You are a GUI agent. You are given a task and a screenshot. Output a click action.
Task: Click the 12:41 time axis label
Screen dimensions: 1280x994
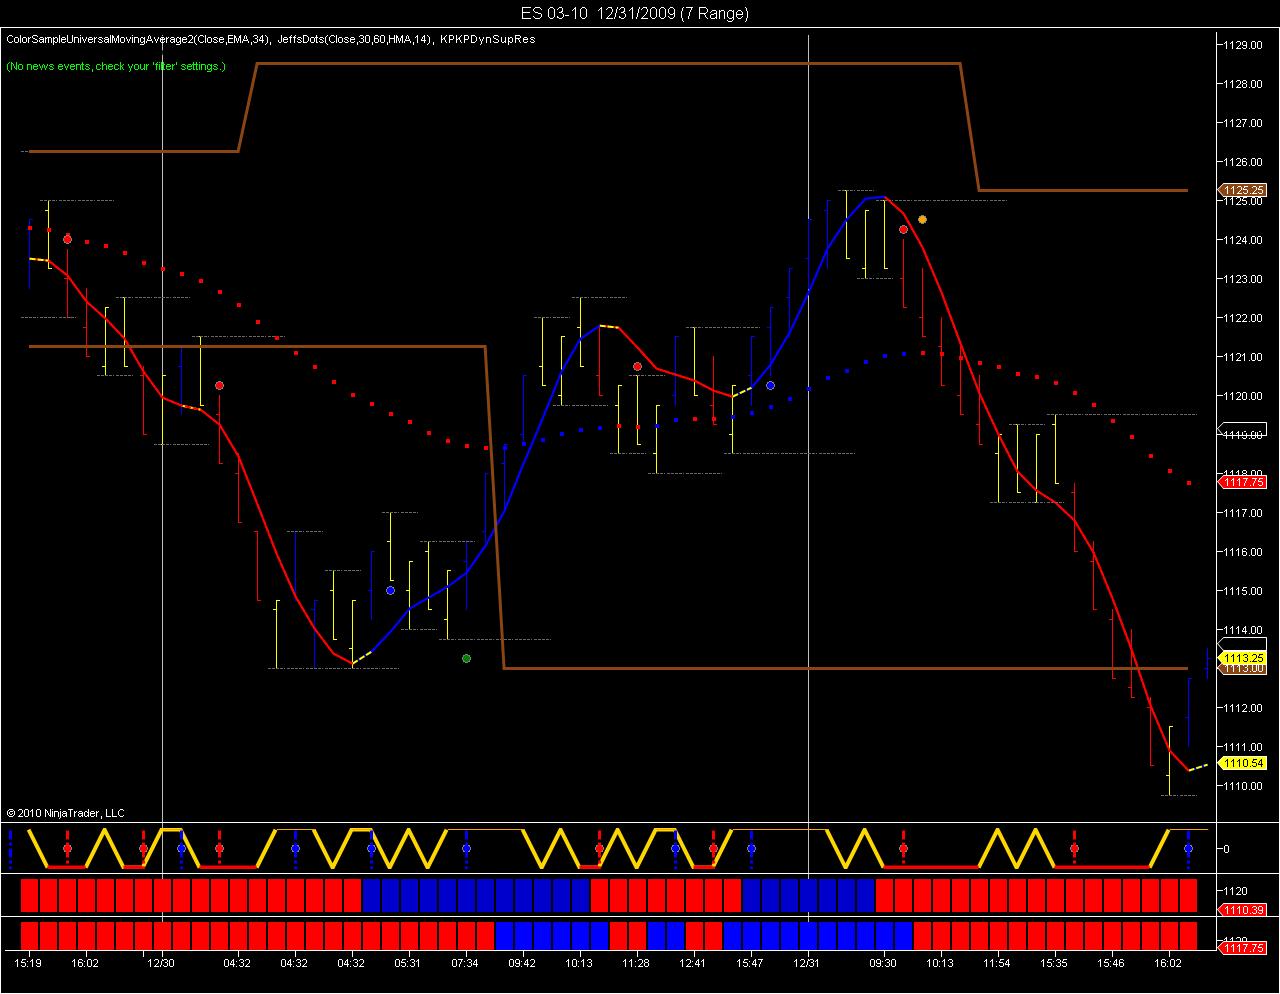click(693, 964)
